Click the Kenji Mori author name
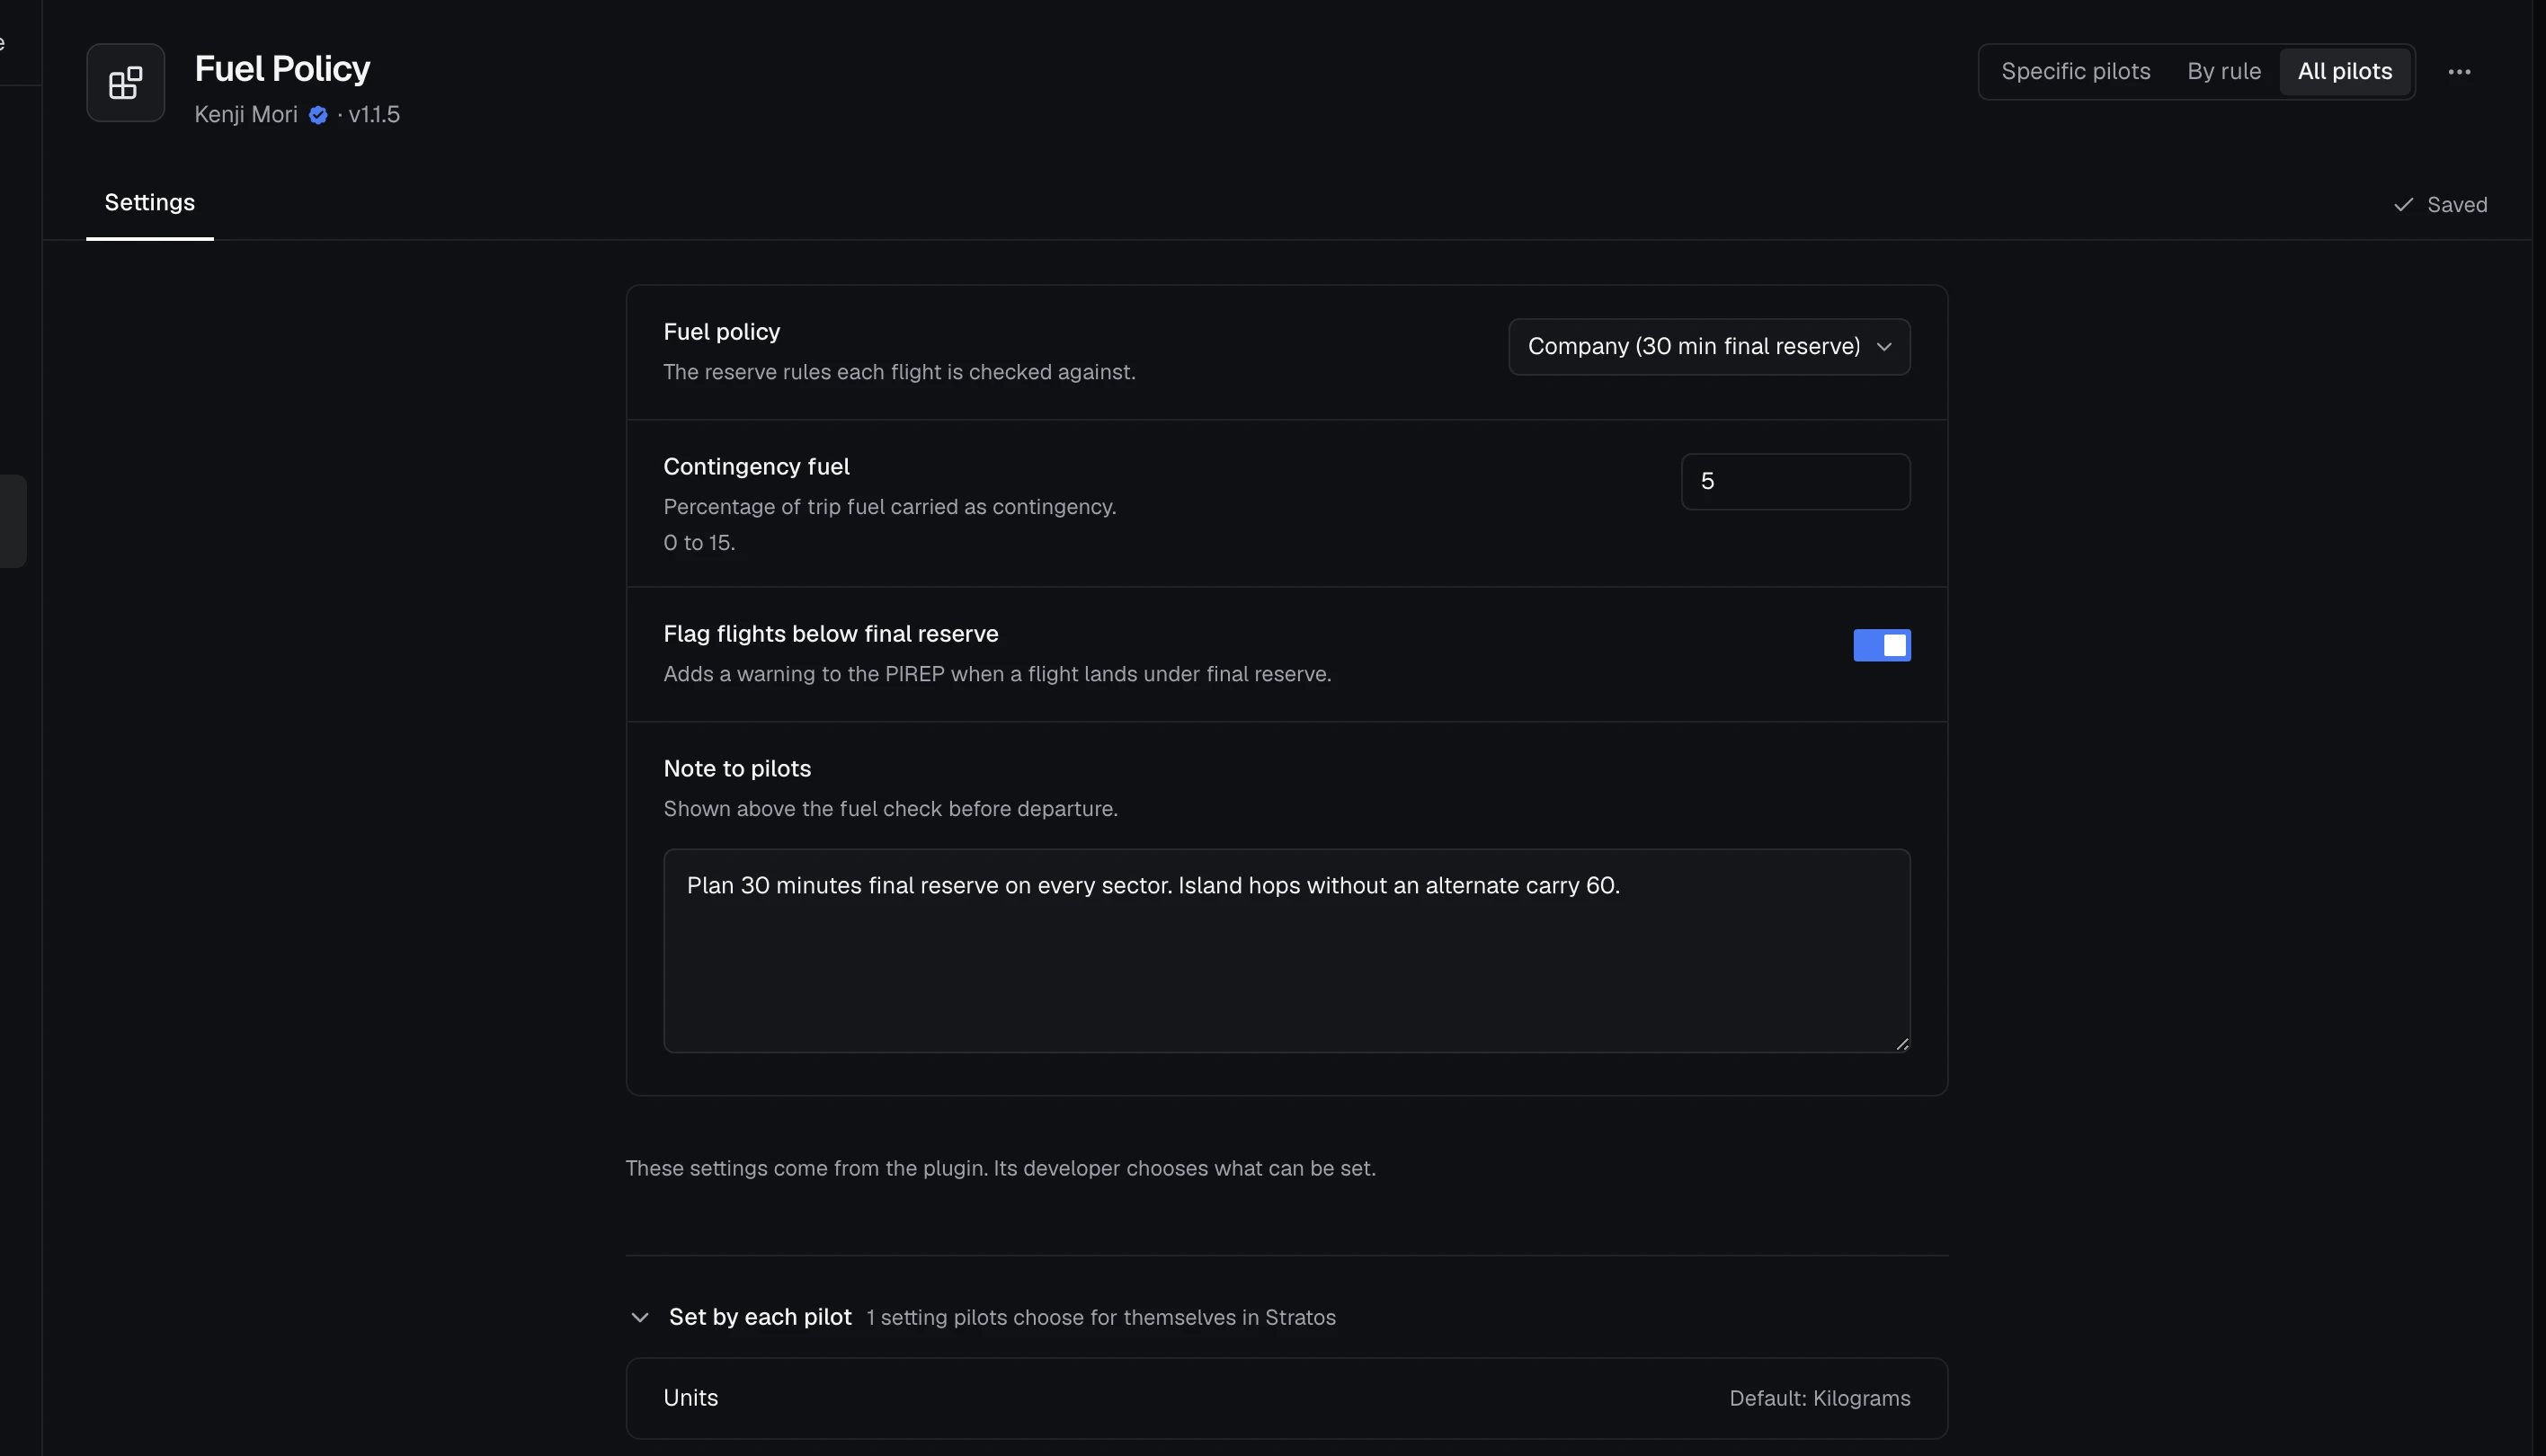 click(x=246, y=115)
